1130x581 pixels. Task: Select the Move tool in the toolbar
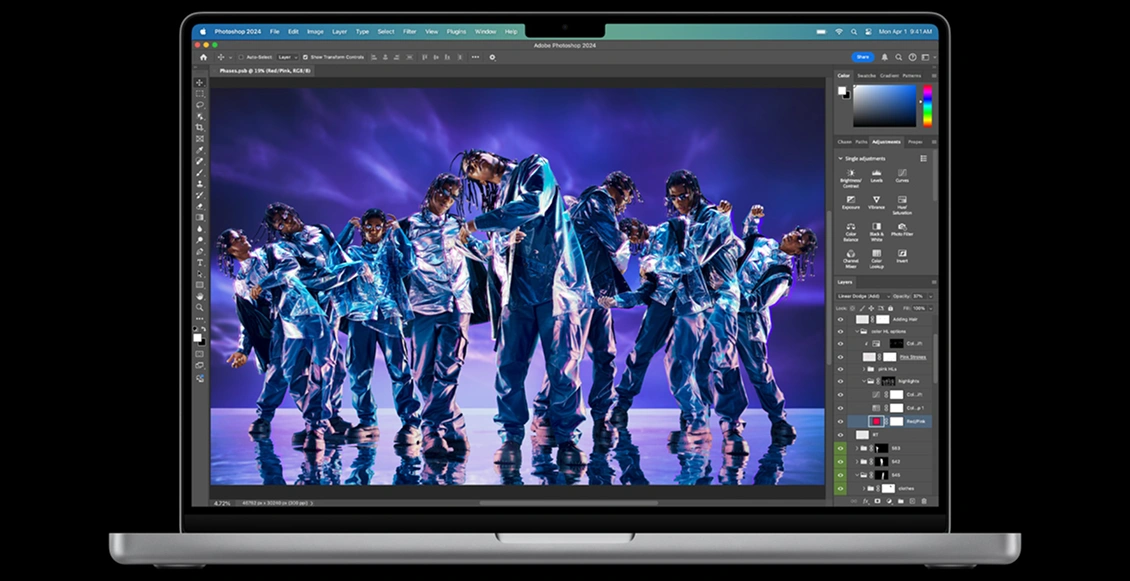[200, 83]
